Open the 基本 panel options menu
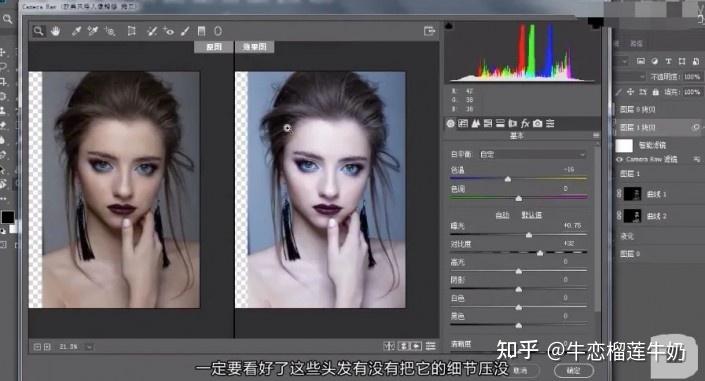 pos(596,135)
